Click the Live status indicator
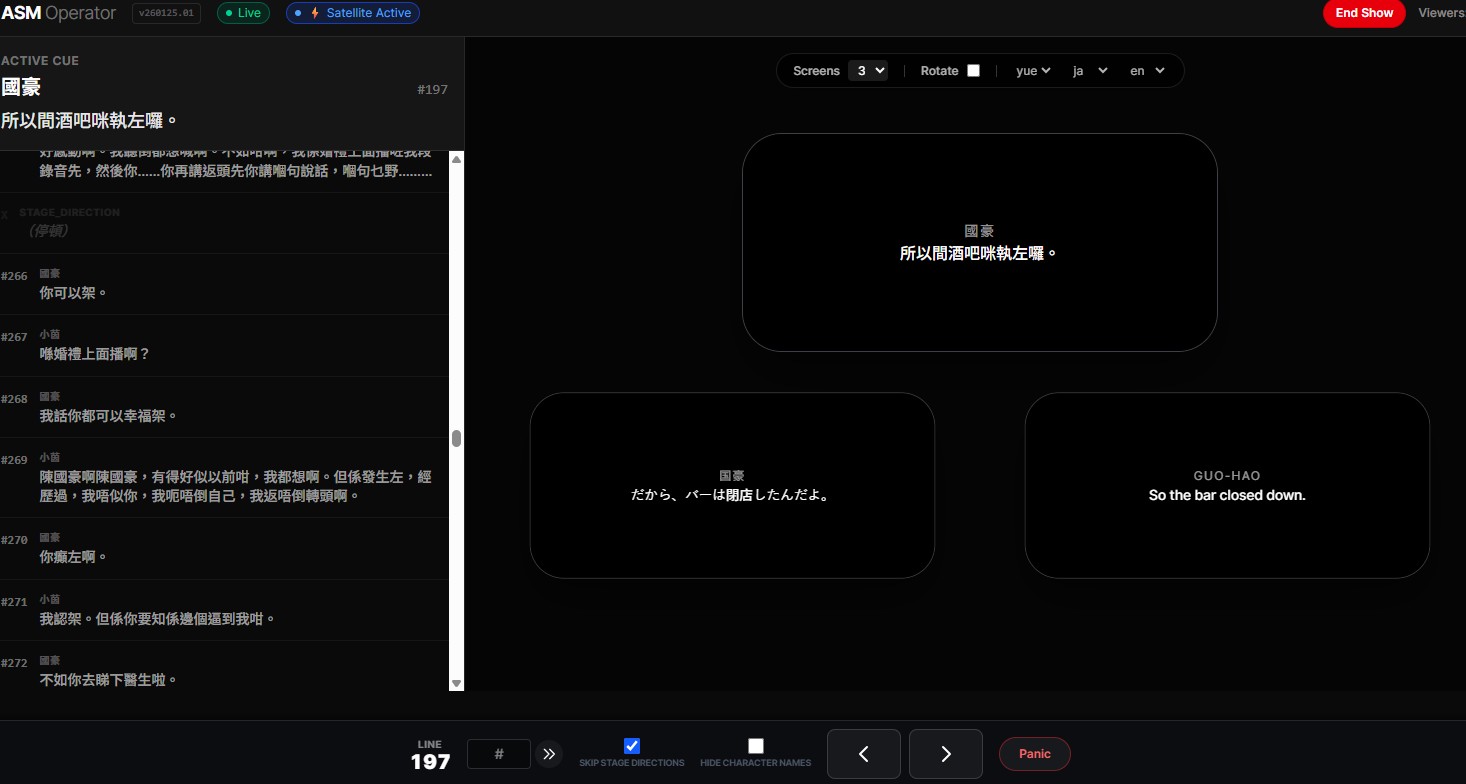The image size is (1466, 784). click(242, 13)
